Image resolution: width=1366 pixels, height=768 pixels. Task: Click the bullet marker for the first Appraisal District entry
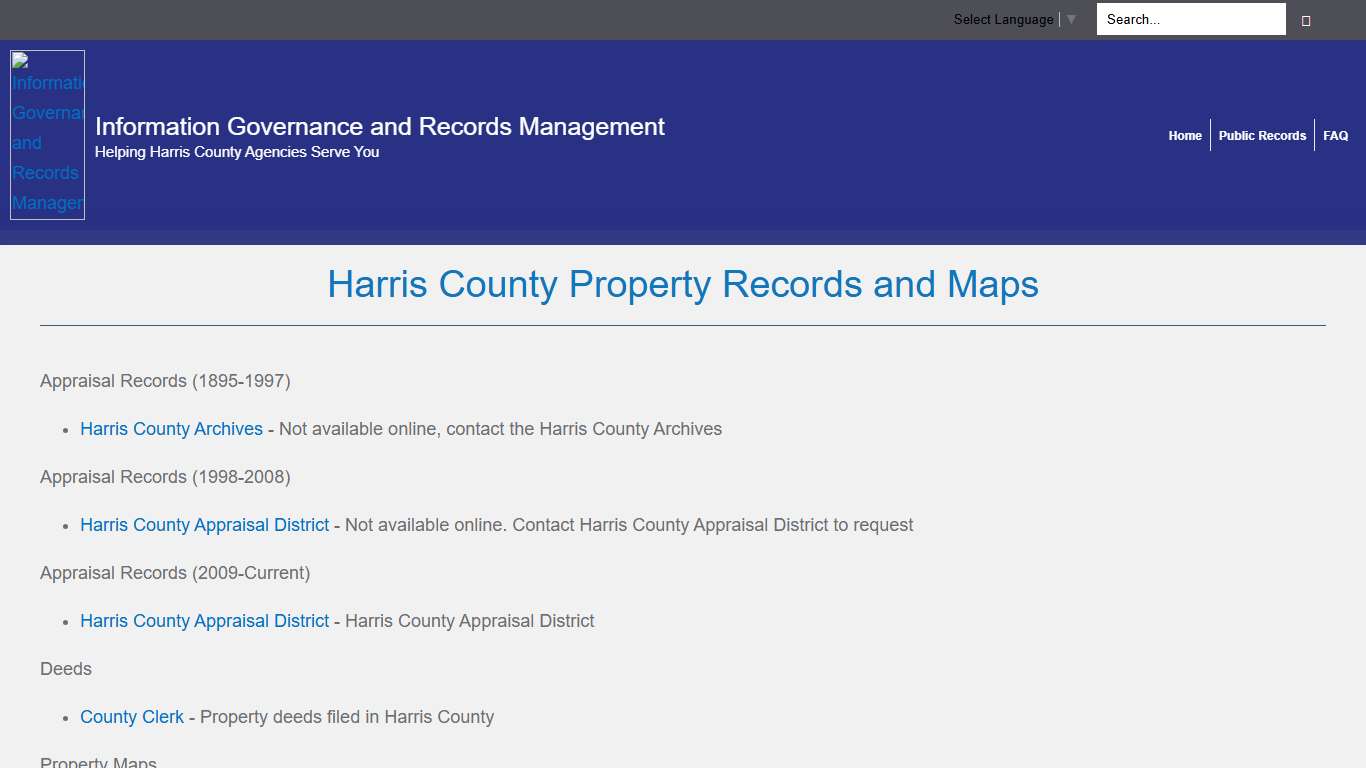coord(65,525)
